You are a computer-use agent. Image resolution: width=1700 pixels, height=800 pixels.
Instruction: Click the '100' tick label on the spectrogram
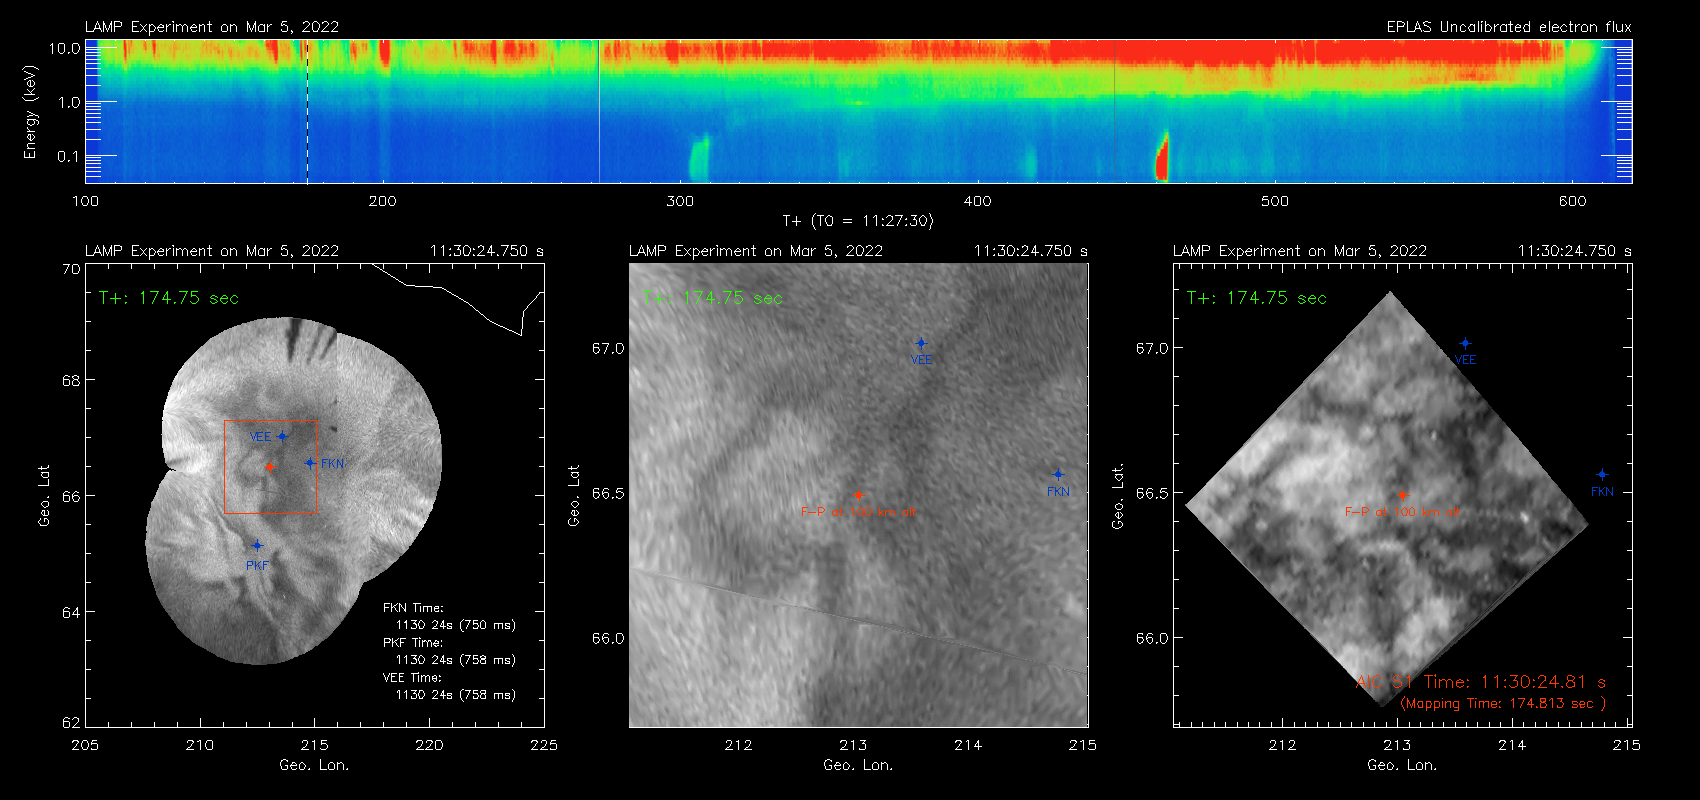click(85, 201)
